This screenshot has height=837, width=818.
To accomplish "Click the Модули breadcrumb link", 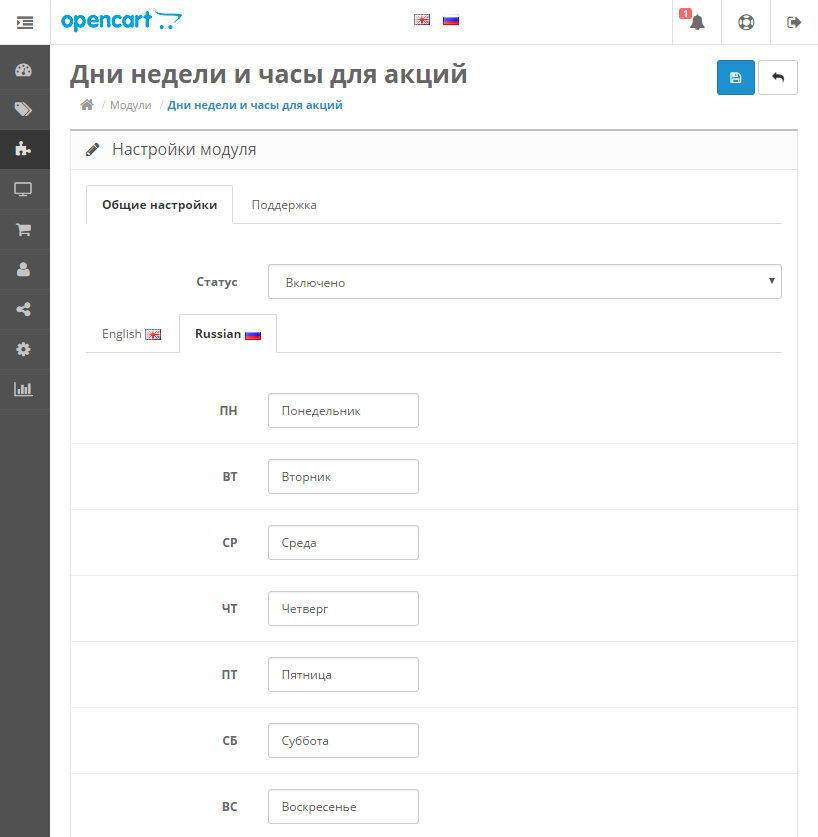I will click(130, 105).
